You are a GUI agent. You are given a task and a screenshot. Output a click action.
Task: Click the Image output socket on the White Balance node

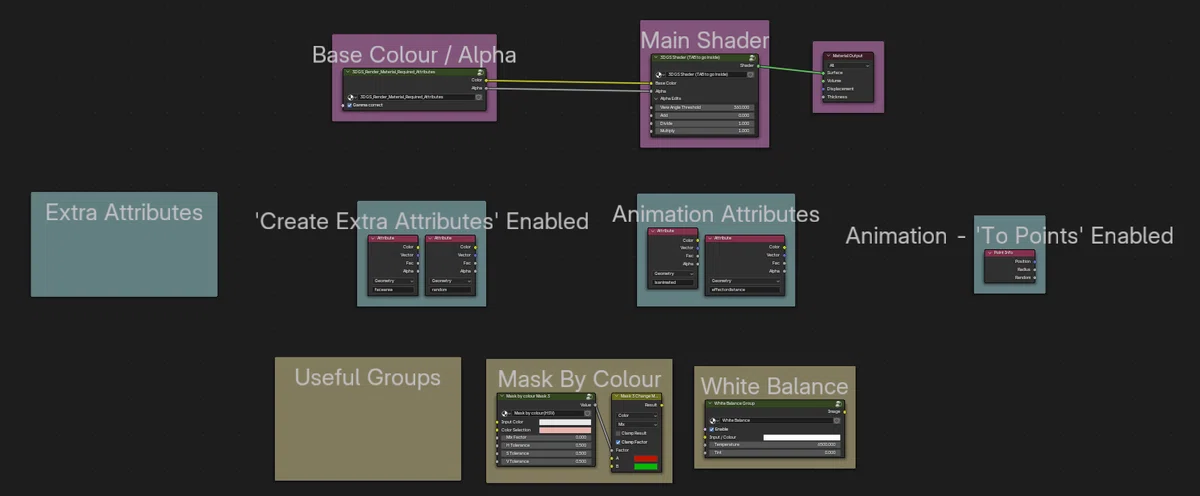point(845,412)
